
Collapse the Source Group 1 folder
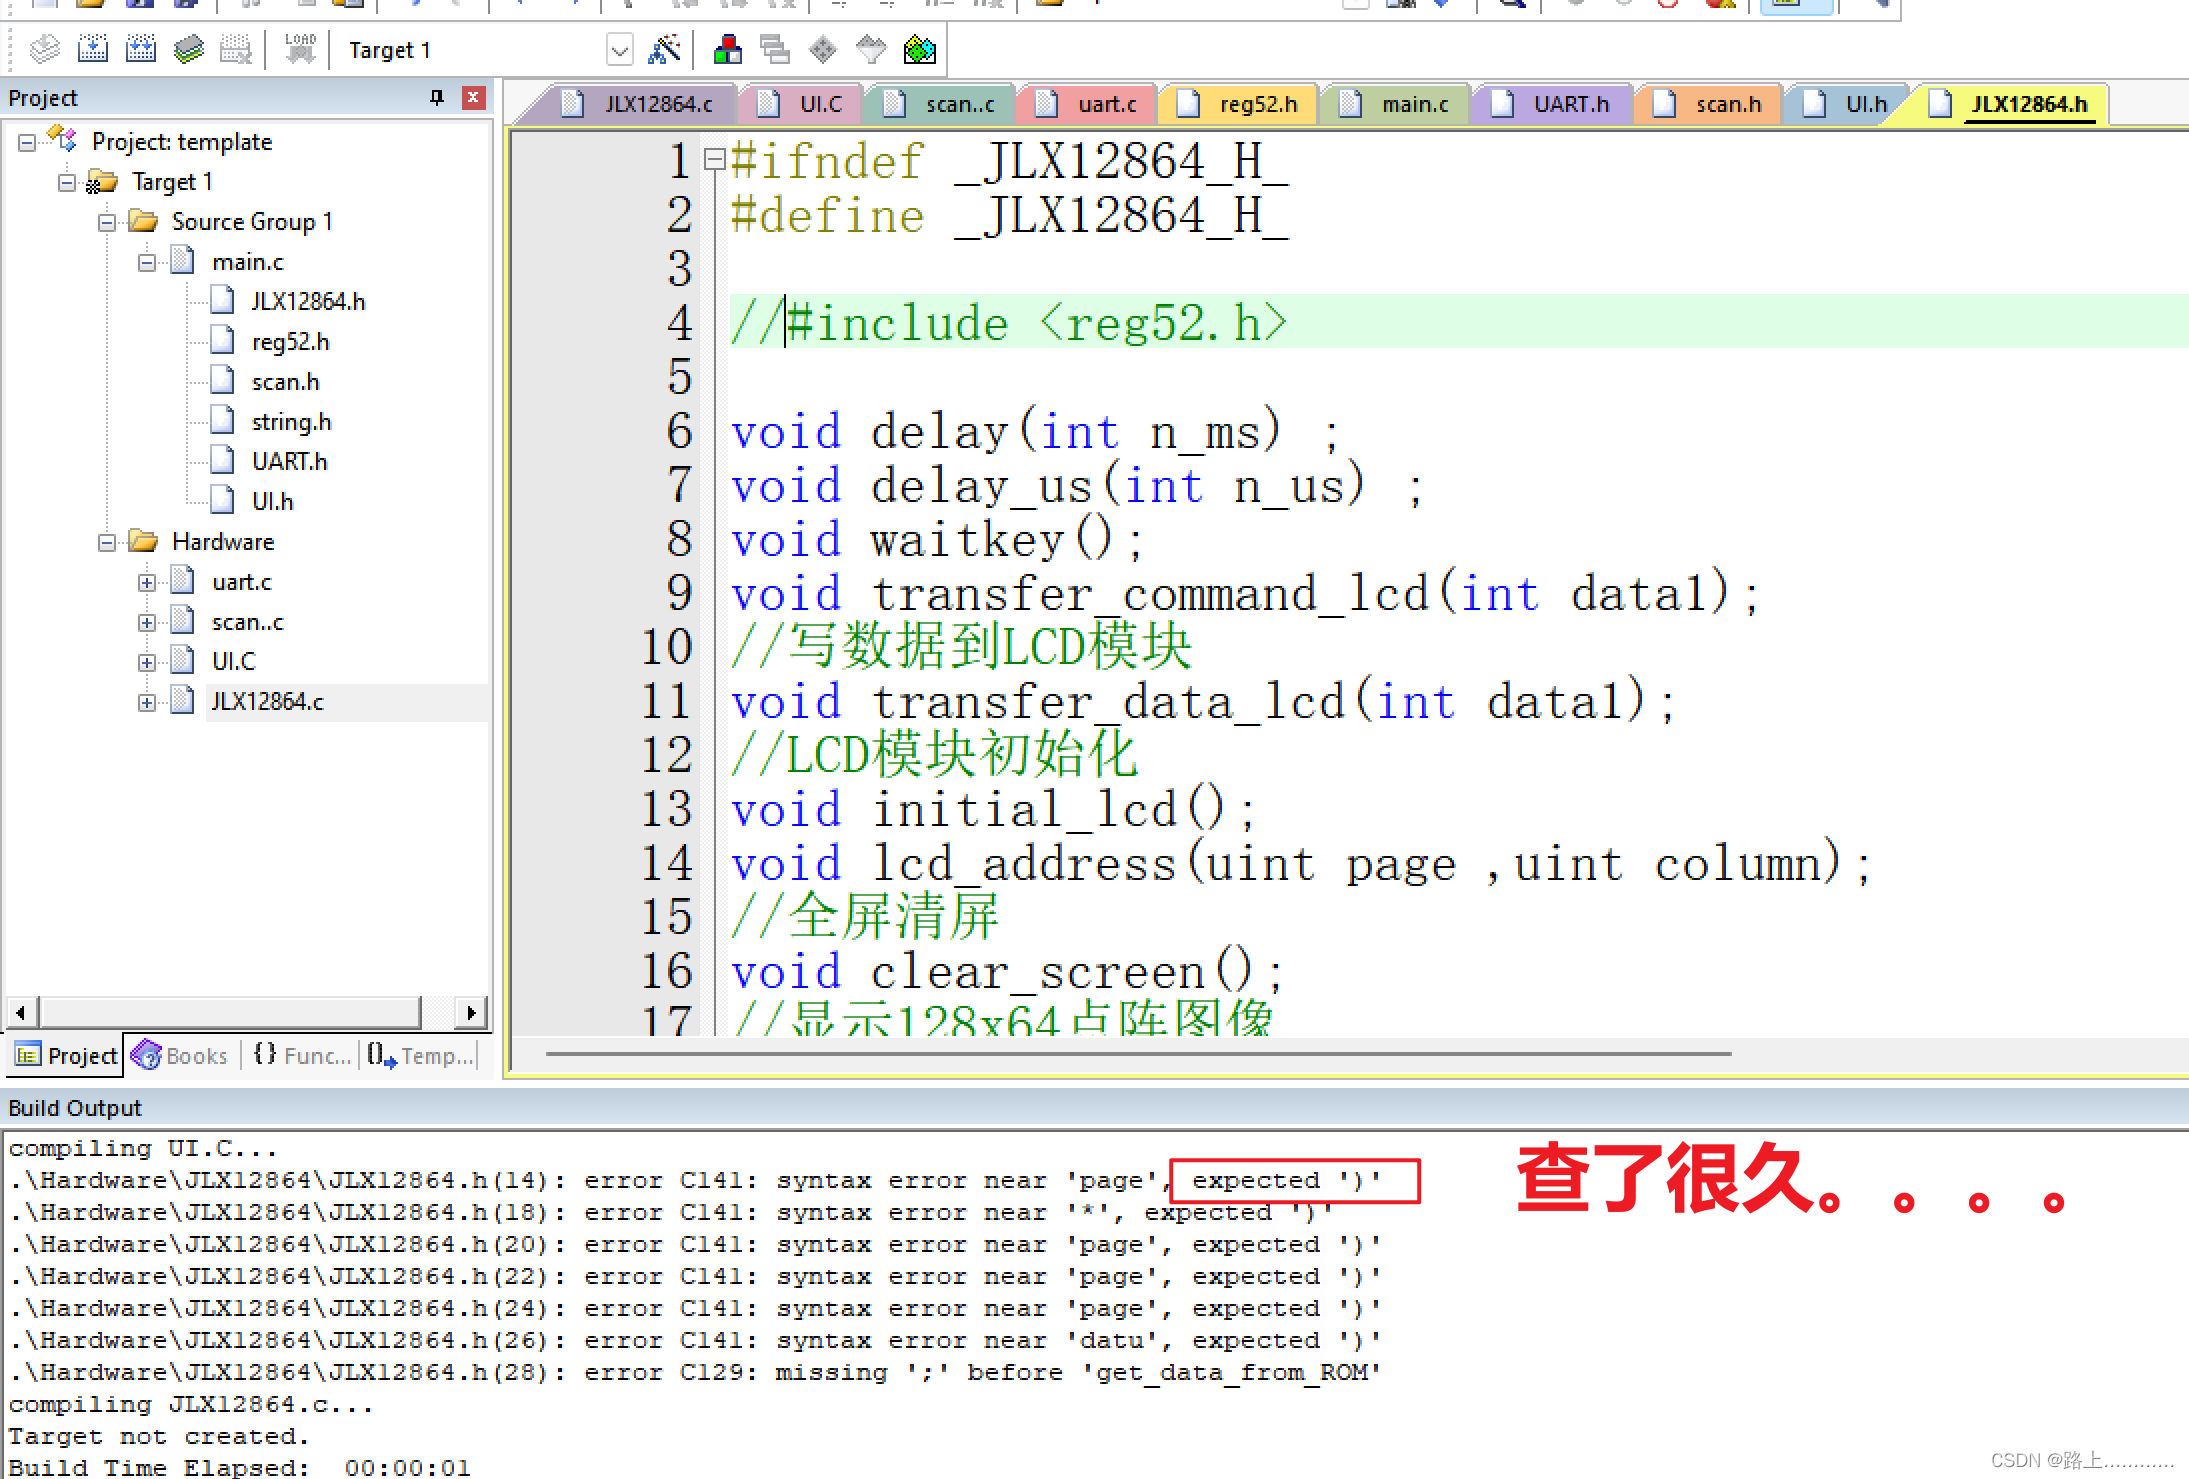click(107, 222)
